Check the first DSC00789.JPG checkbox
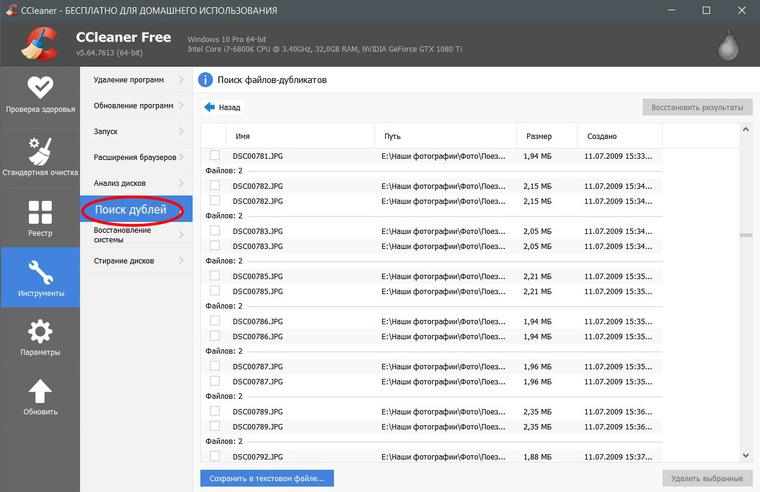Screen dimensions: 760x492 click(215, 411)
